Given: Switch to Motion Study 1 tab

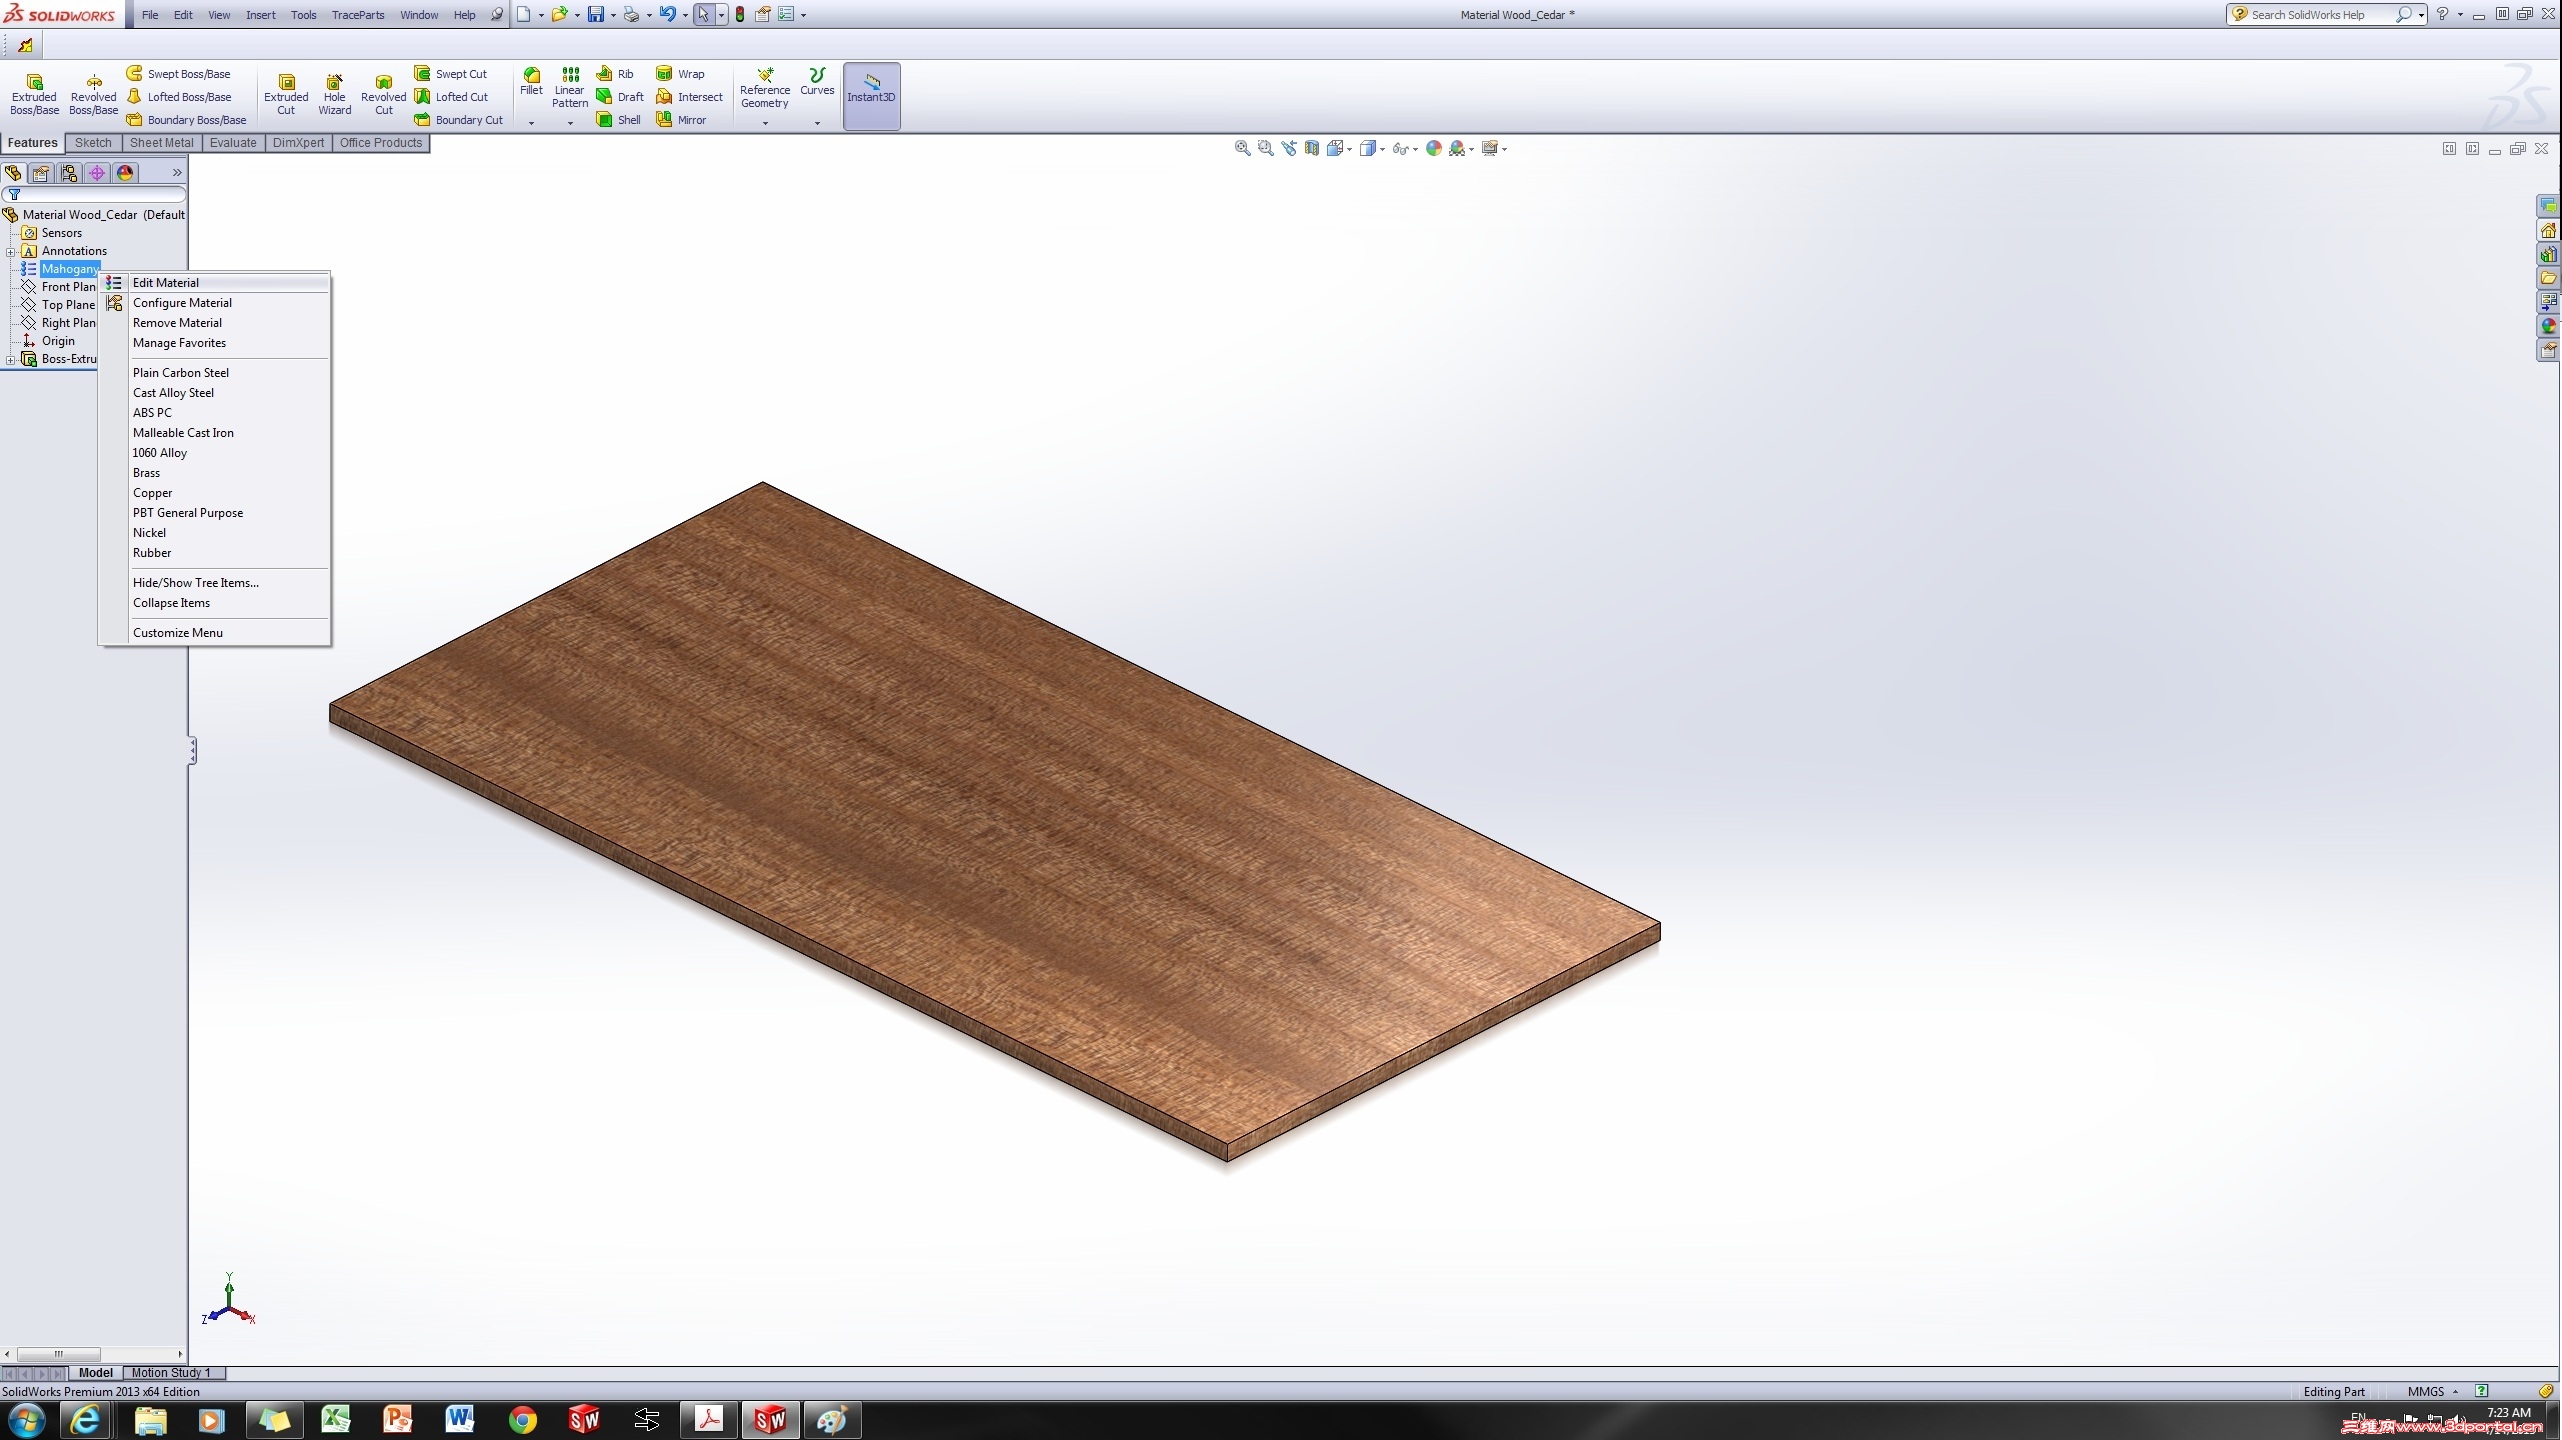Looking at the screenshot, I should (171, 1373).
